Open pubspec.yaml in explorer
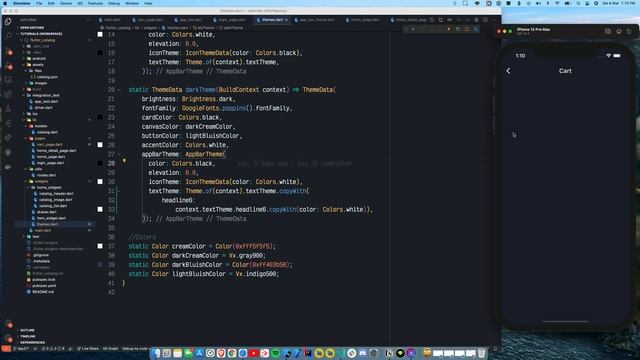Viewport: 640px width, 360px height. coord(44,286)
